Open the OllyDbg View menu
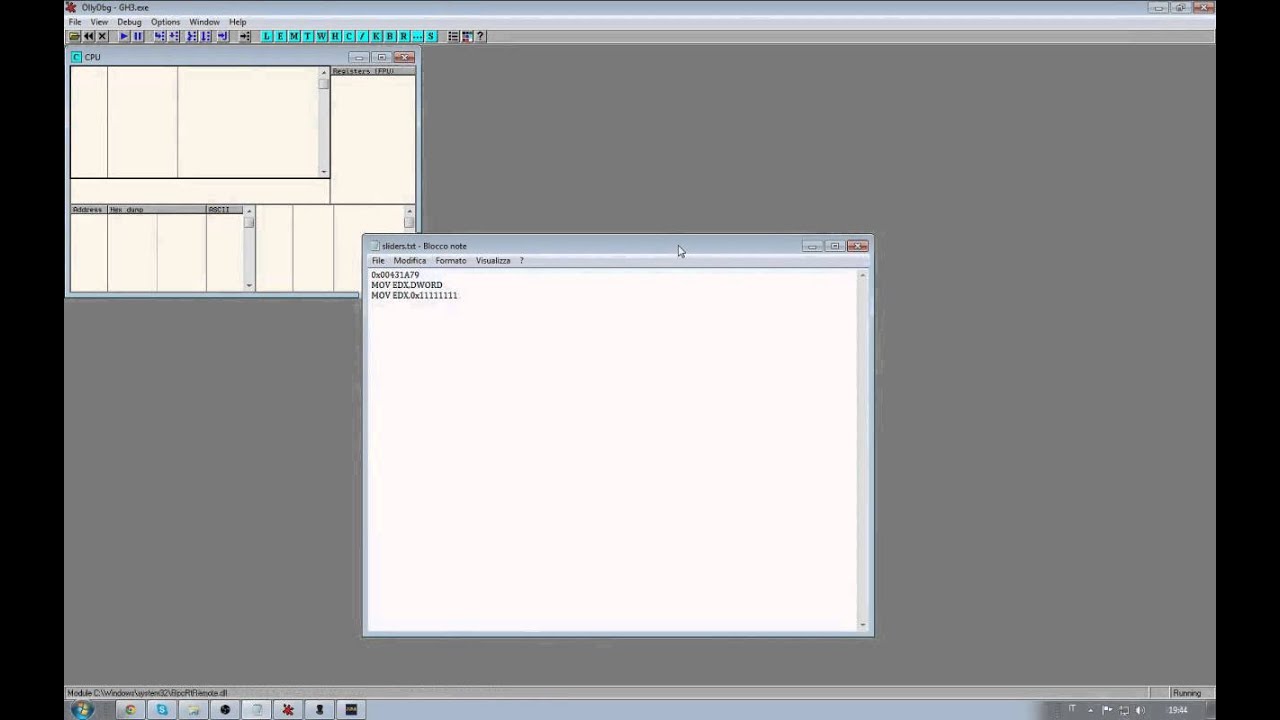Screen dimensions: 1280x720 tap(99, 21)
